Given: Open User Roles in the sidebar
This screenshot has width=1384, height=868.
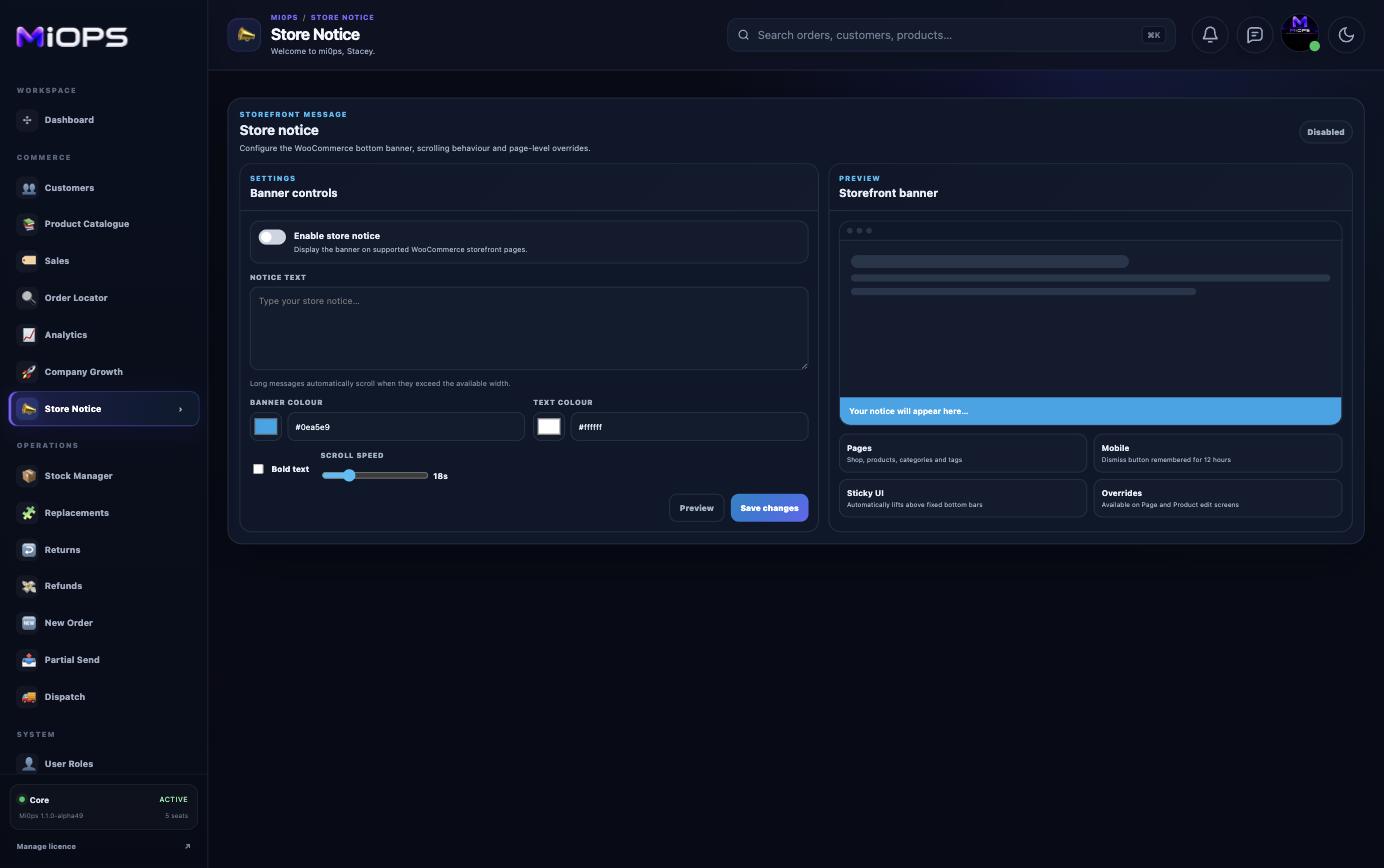Looking at the screenshot, I should click(x=104, y=764).
